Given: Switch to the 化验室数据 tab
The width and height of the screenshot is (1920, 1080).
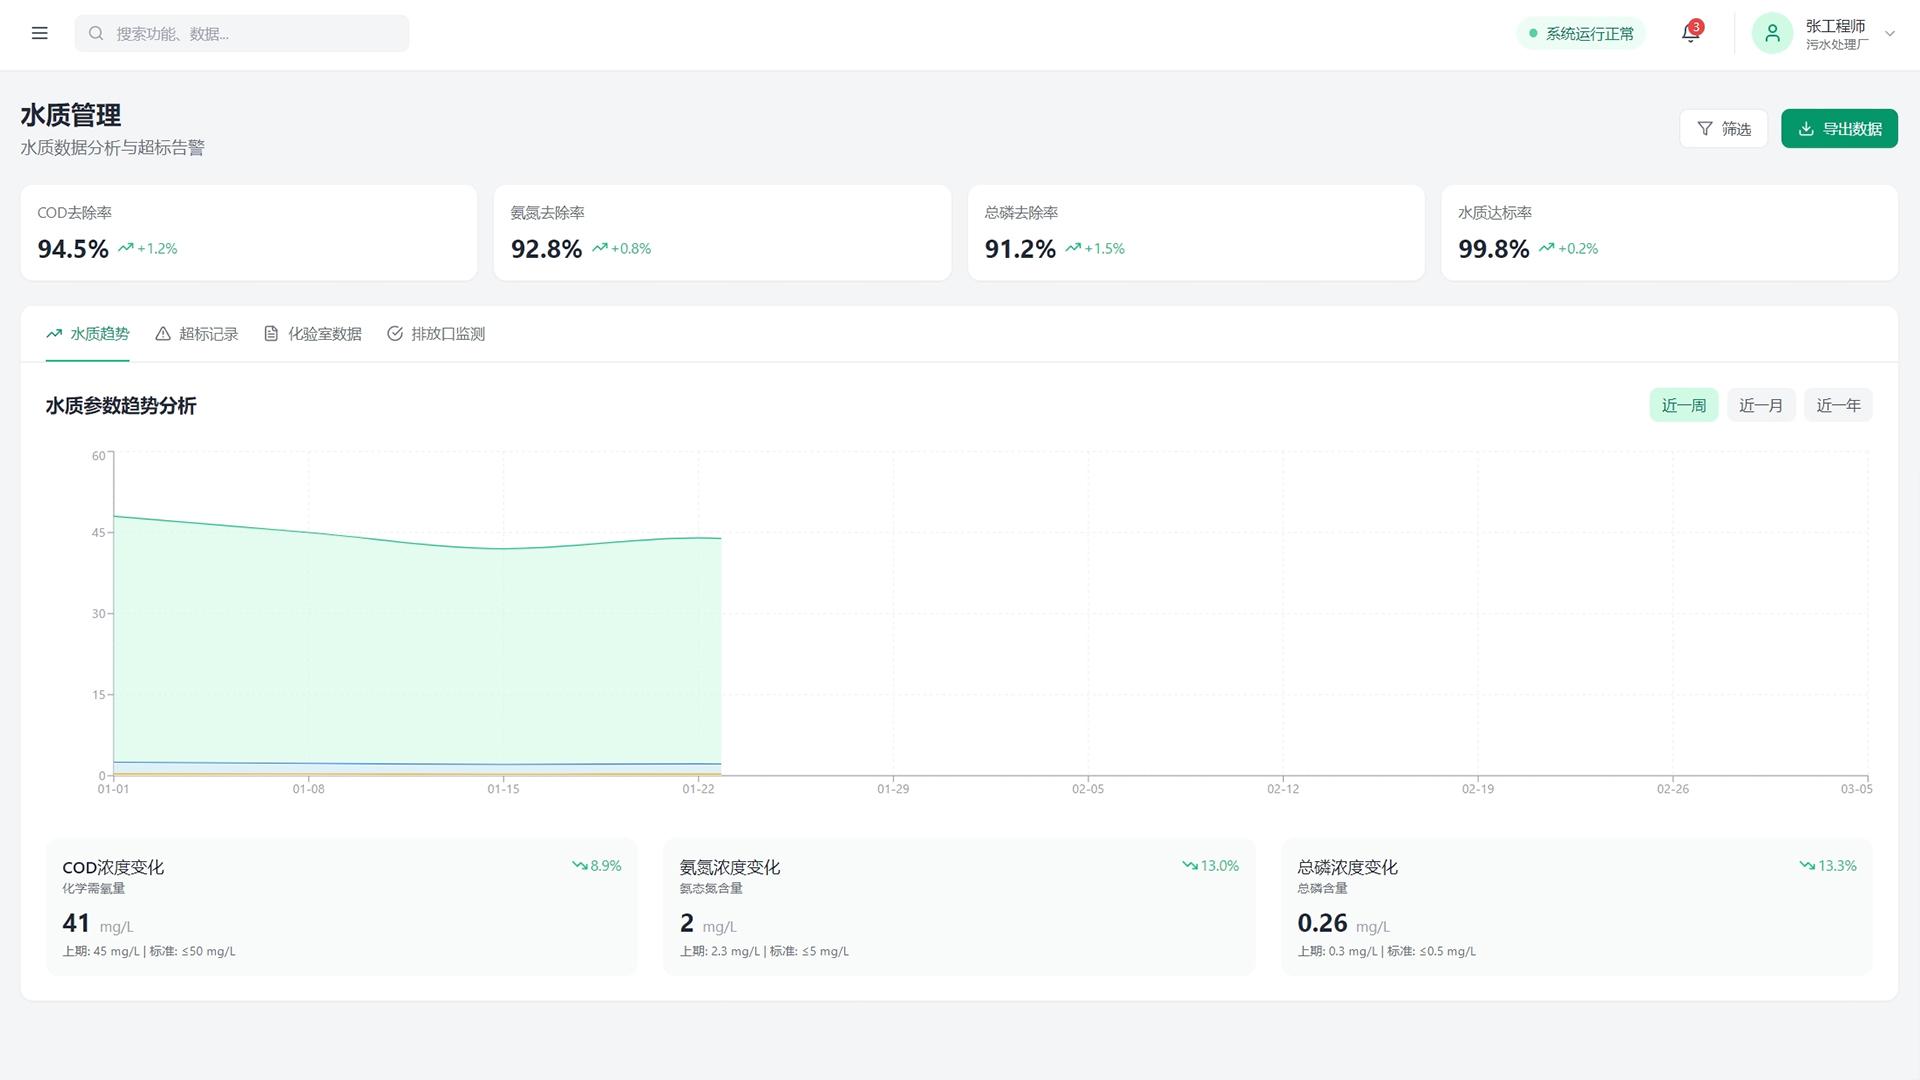Looking at the screenshot, I should click(313, 334).
